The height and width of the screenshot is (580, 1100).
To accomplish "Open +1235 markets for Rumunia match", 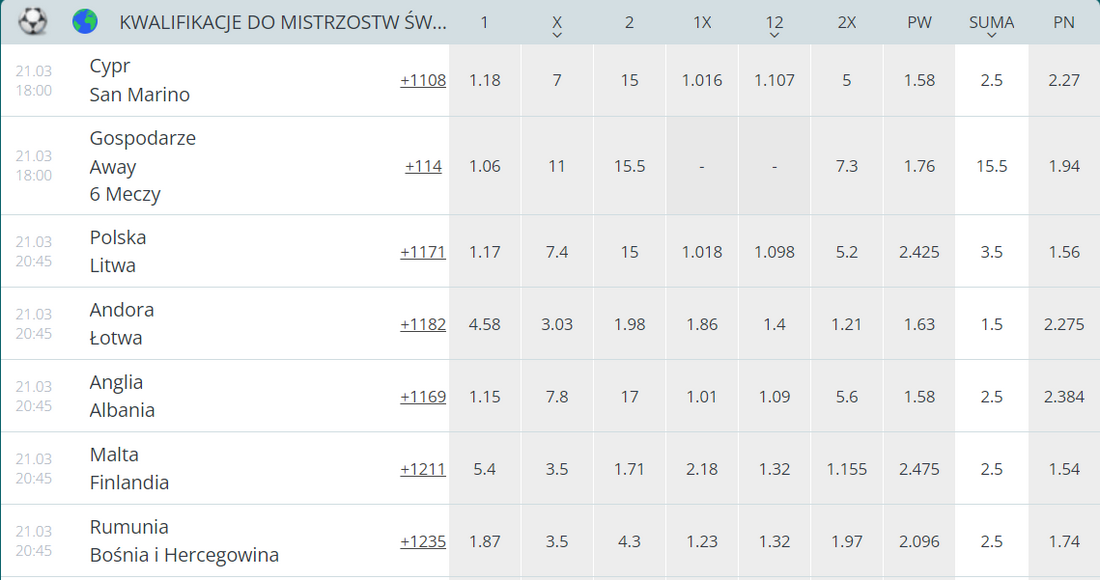I will pyautogui.click(x=423, y=541).
